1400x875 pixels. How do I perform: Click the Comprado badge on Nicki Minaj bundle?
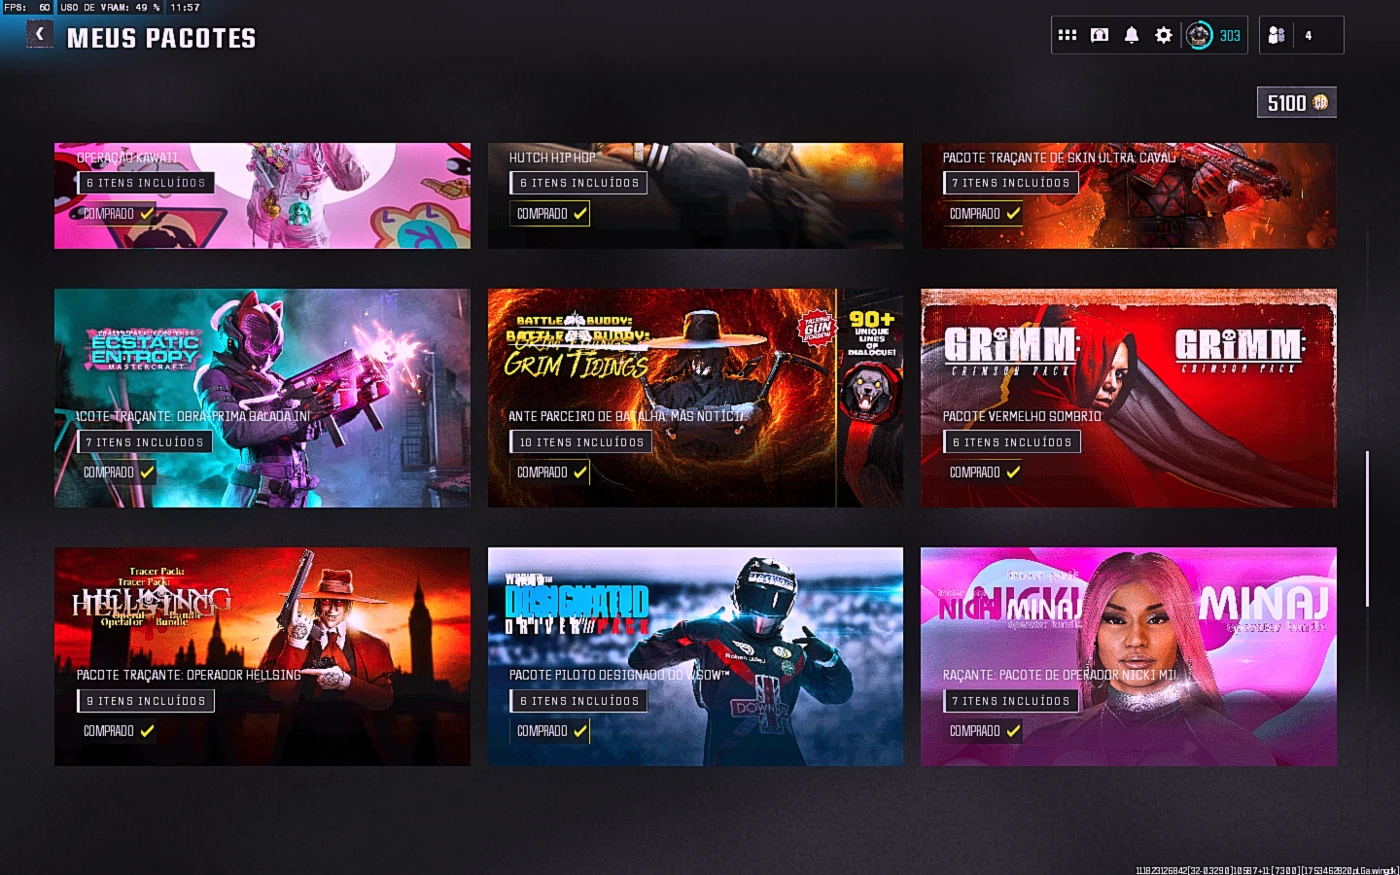(x=983, y=731)
